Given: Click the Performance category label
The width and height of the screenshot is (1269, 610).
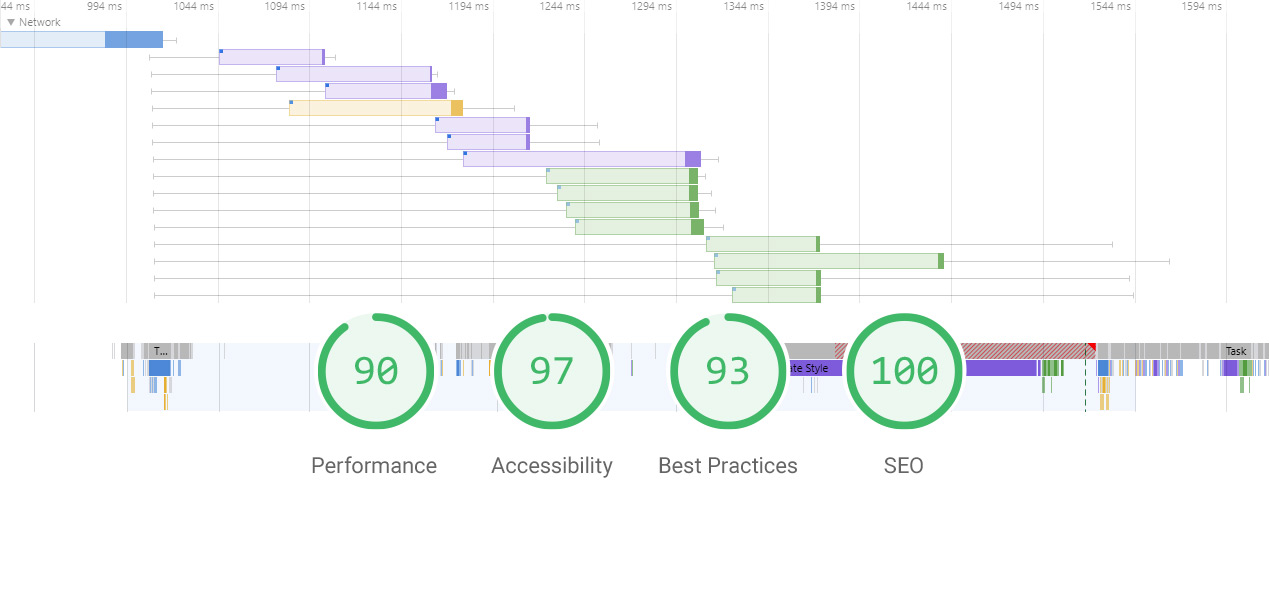Looking at the screenshot, I should pos(374,466).
